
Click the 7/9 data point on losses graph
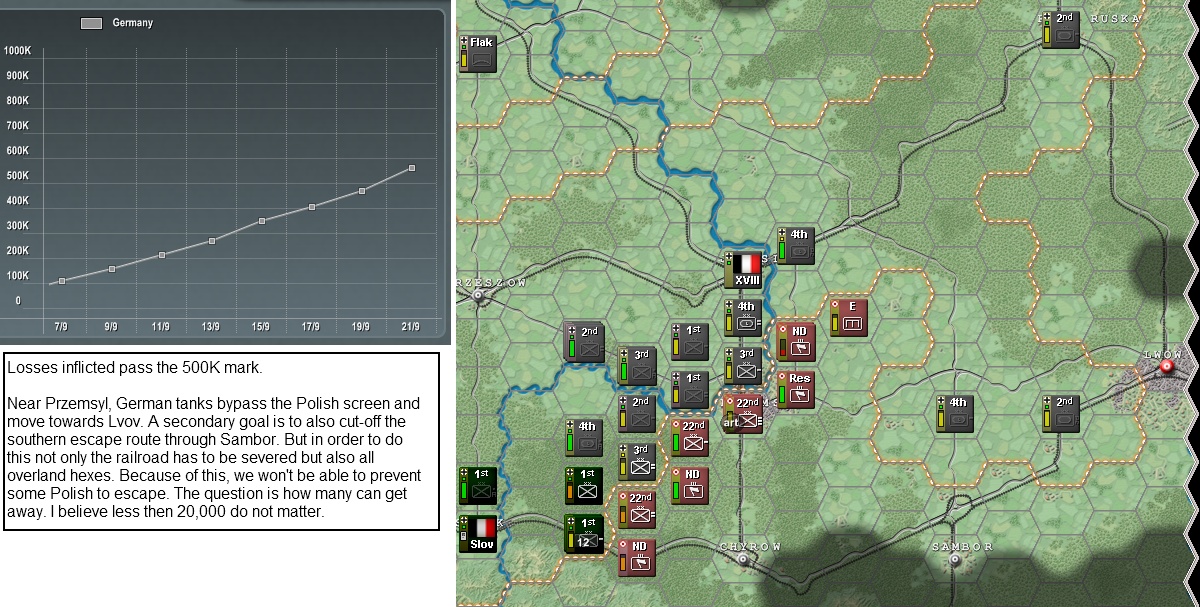point(62,281)
